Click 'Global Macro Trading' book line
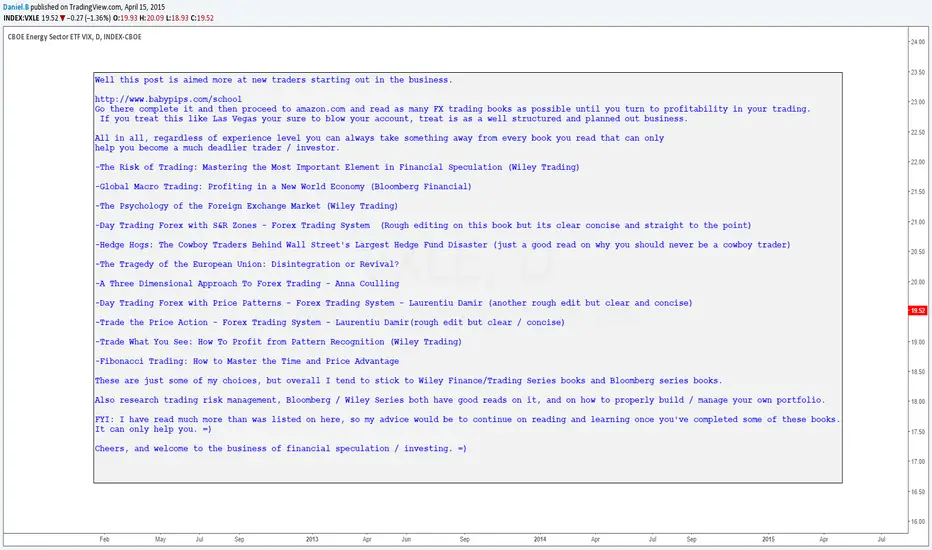 [283, 187]
